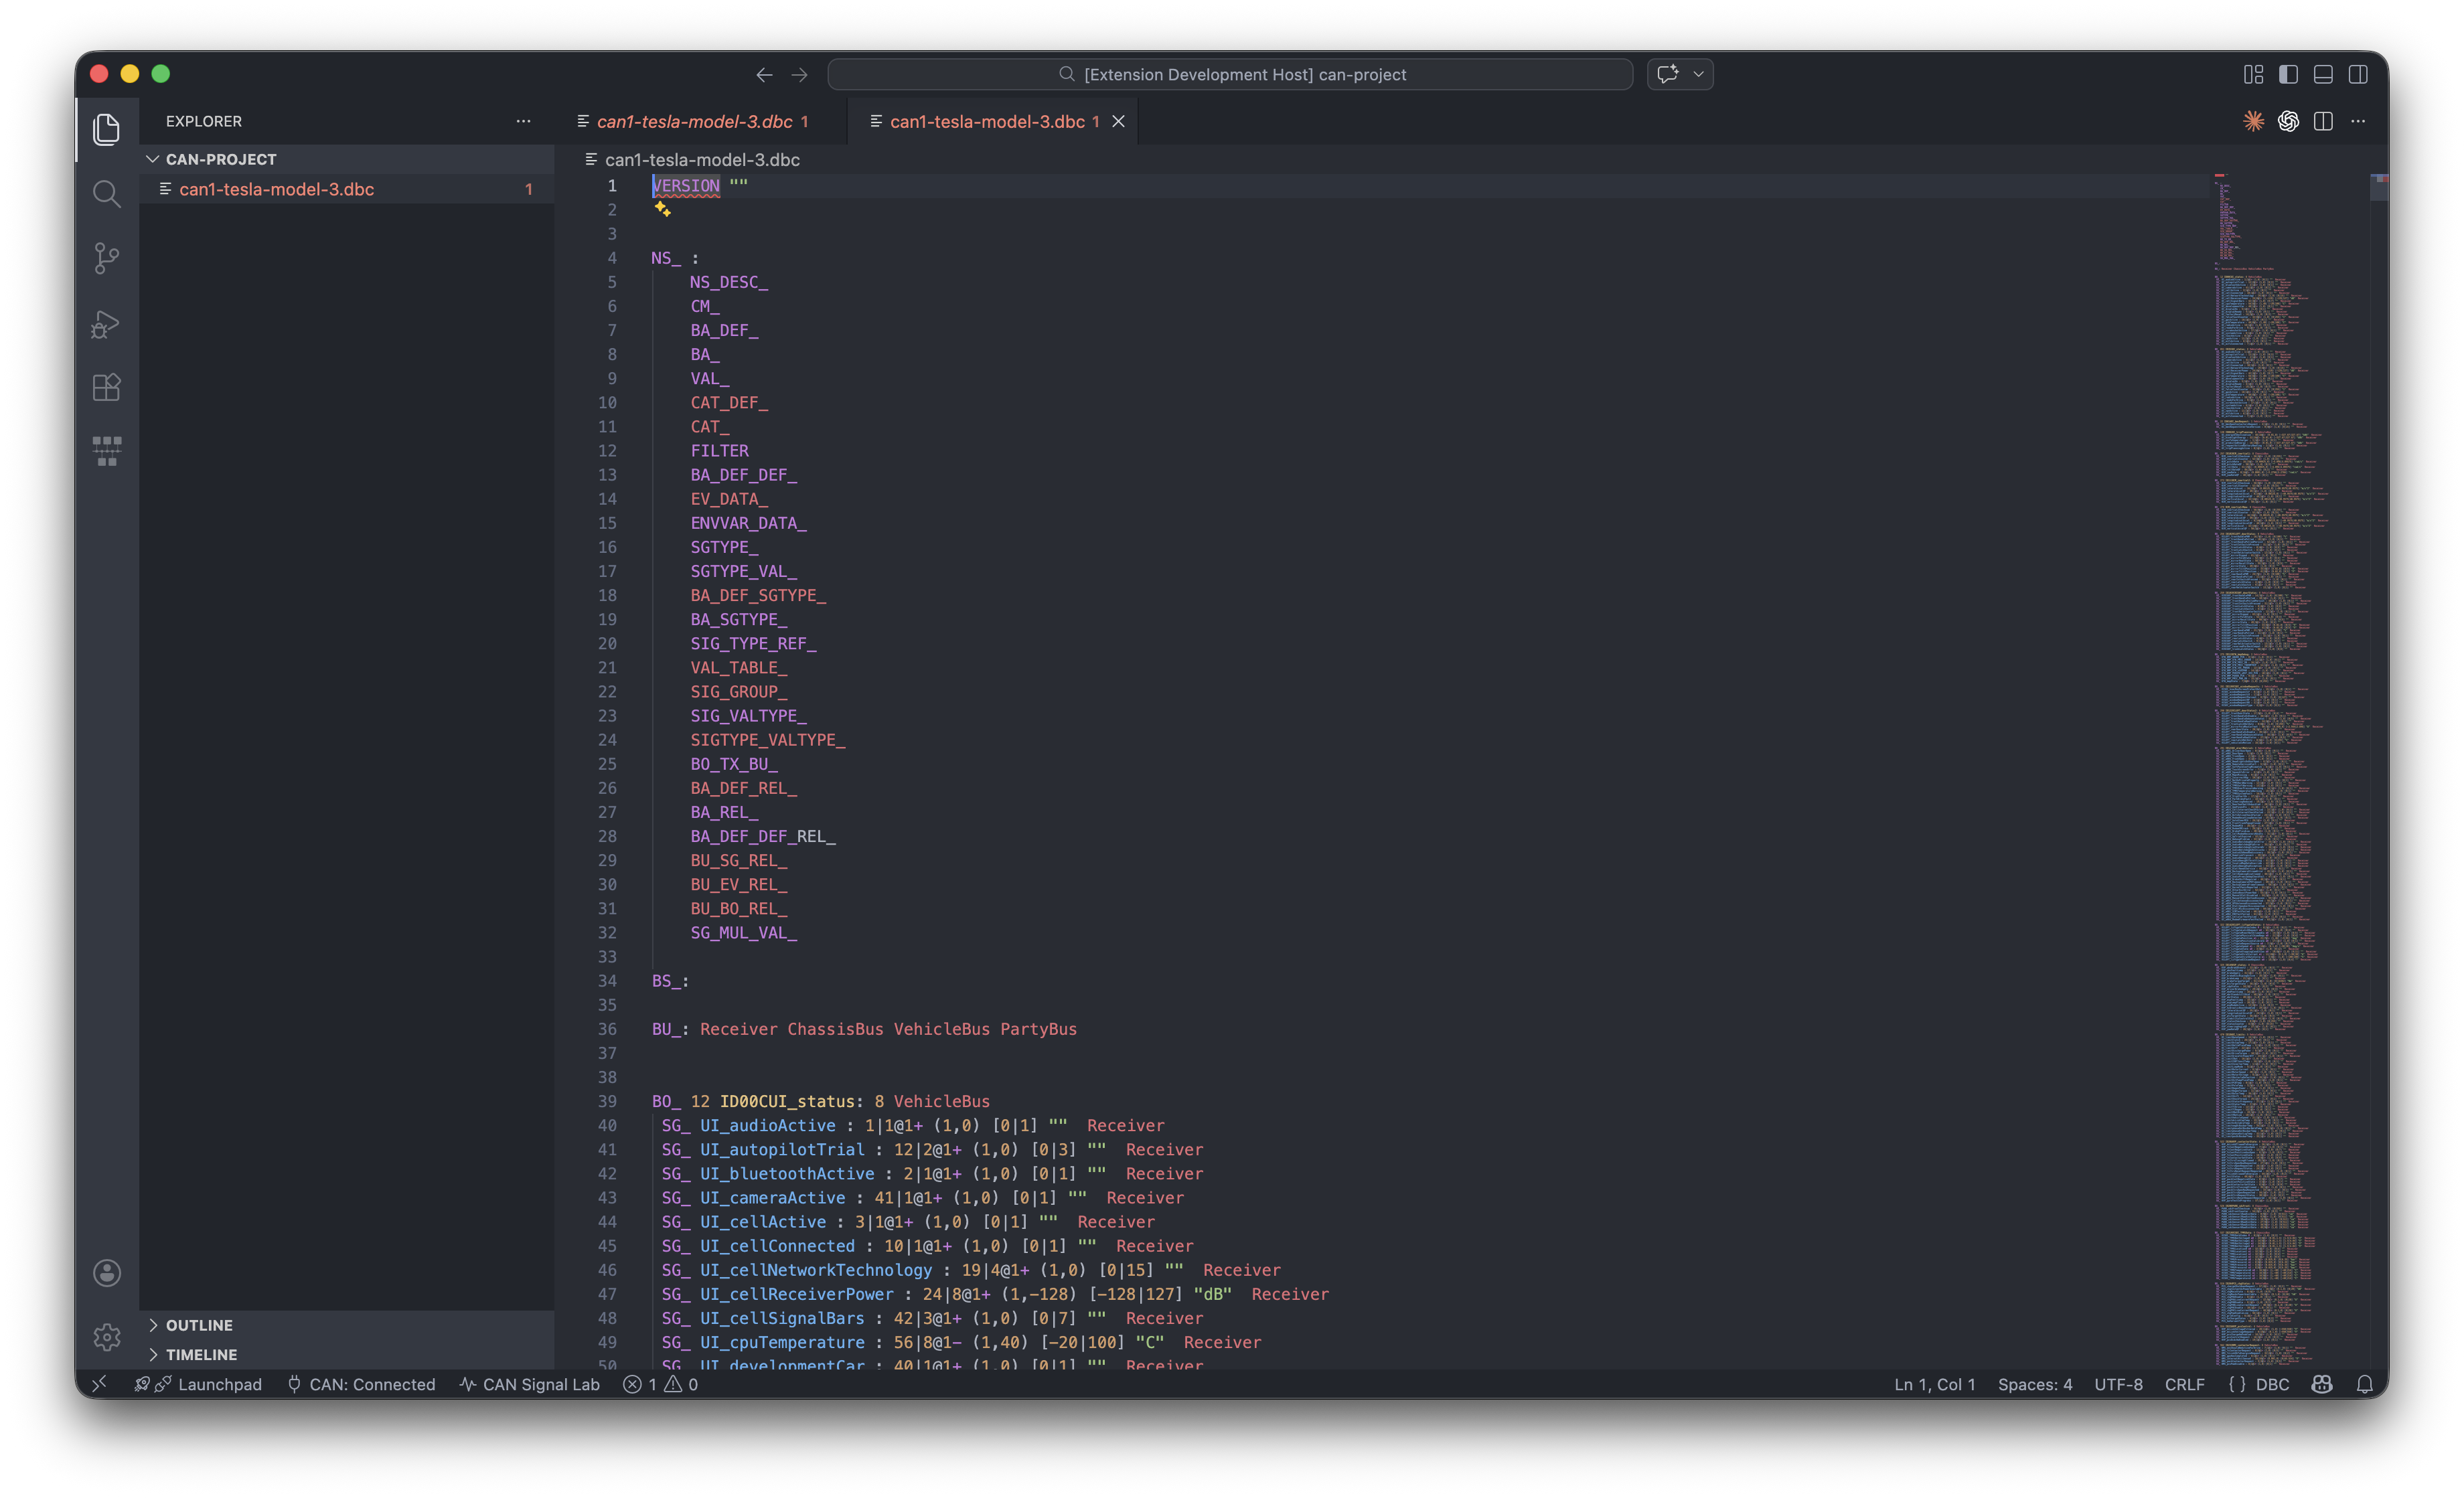
Task: Click the Claude sparkle icon in editor toolbar
Action: 2253,121
